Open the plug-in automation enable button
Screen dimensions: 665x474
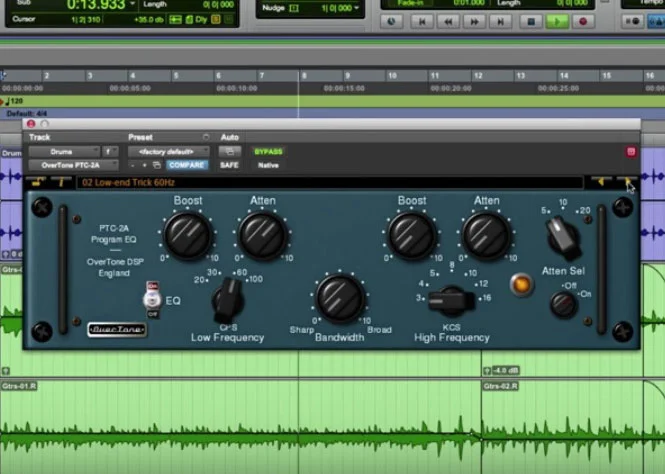click(230, 151)
